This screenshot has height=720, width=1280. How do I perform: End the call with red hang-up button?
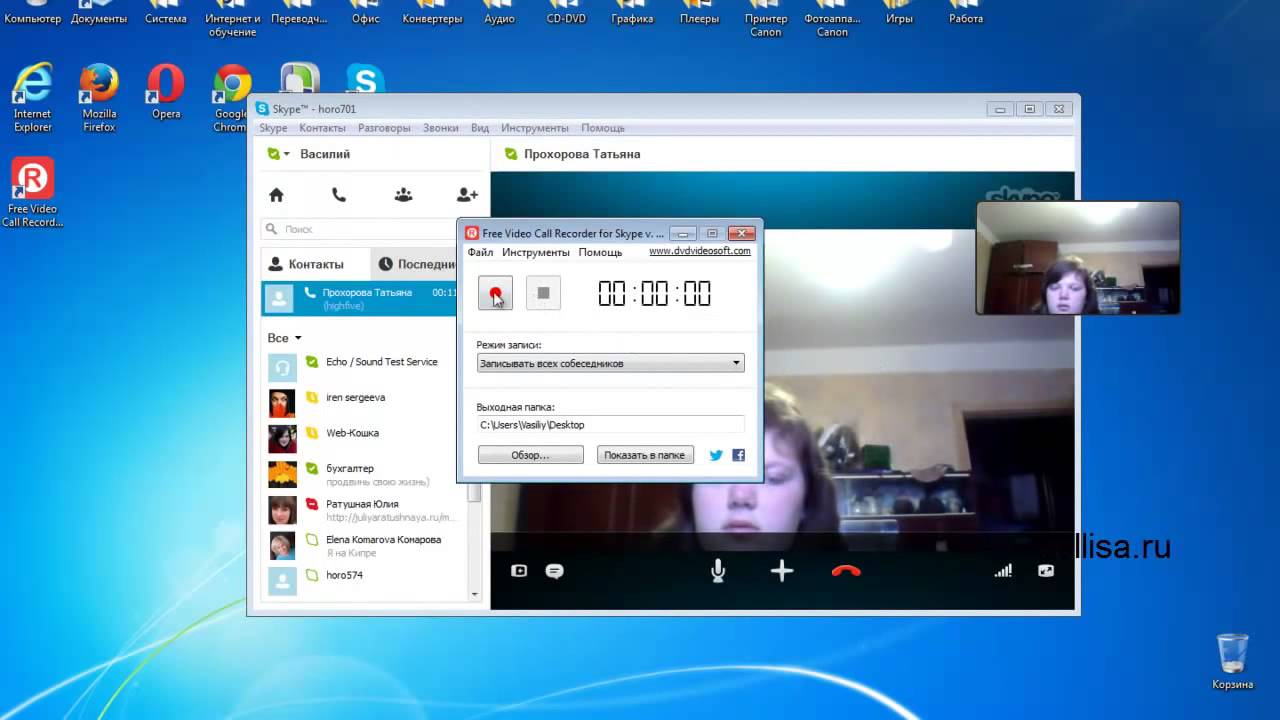pyautogui.click(x=846, y=571)
